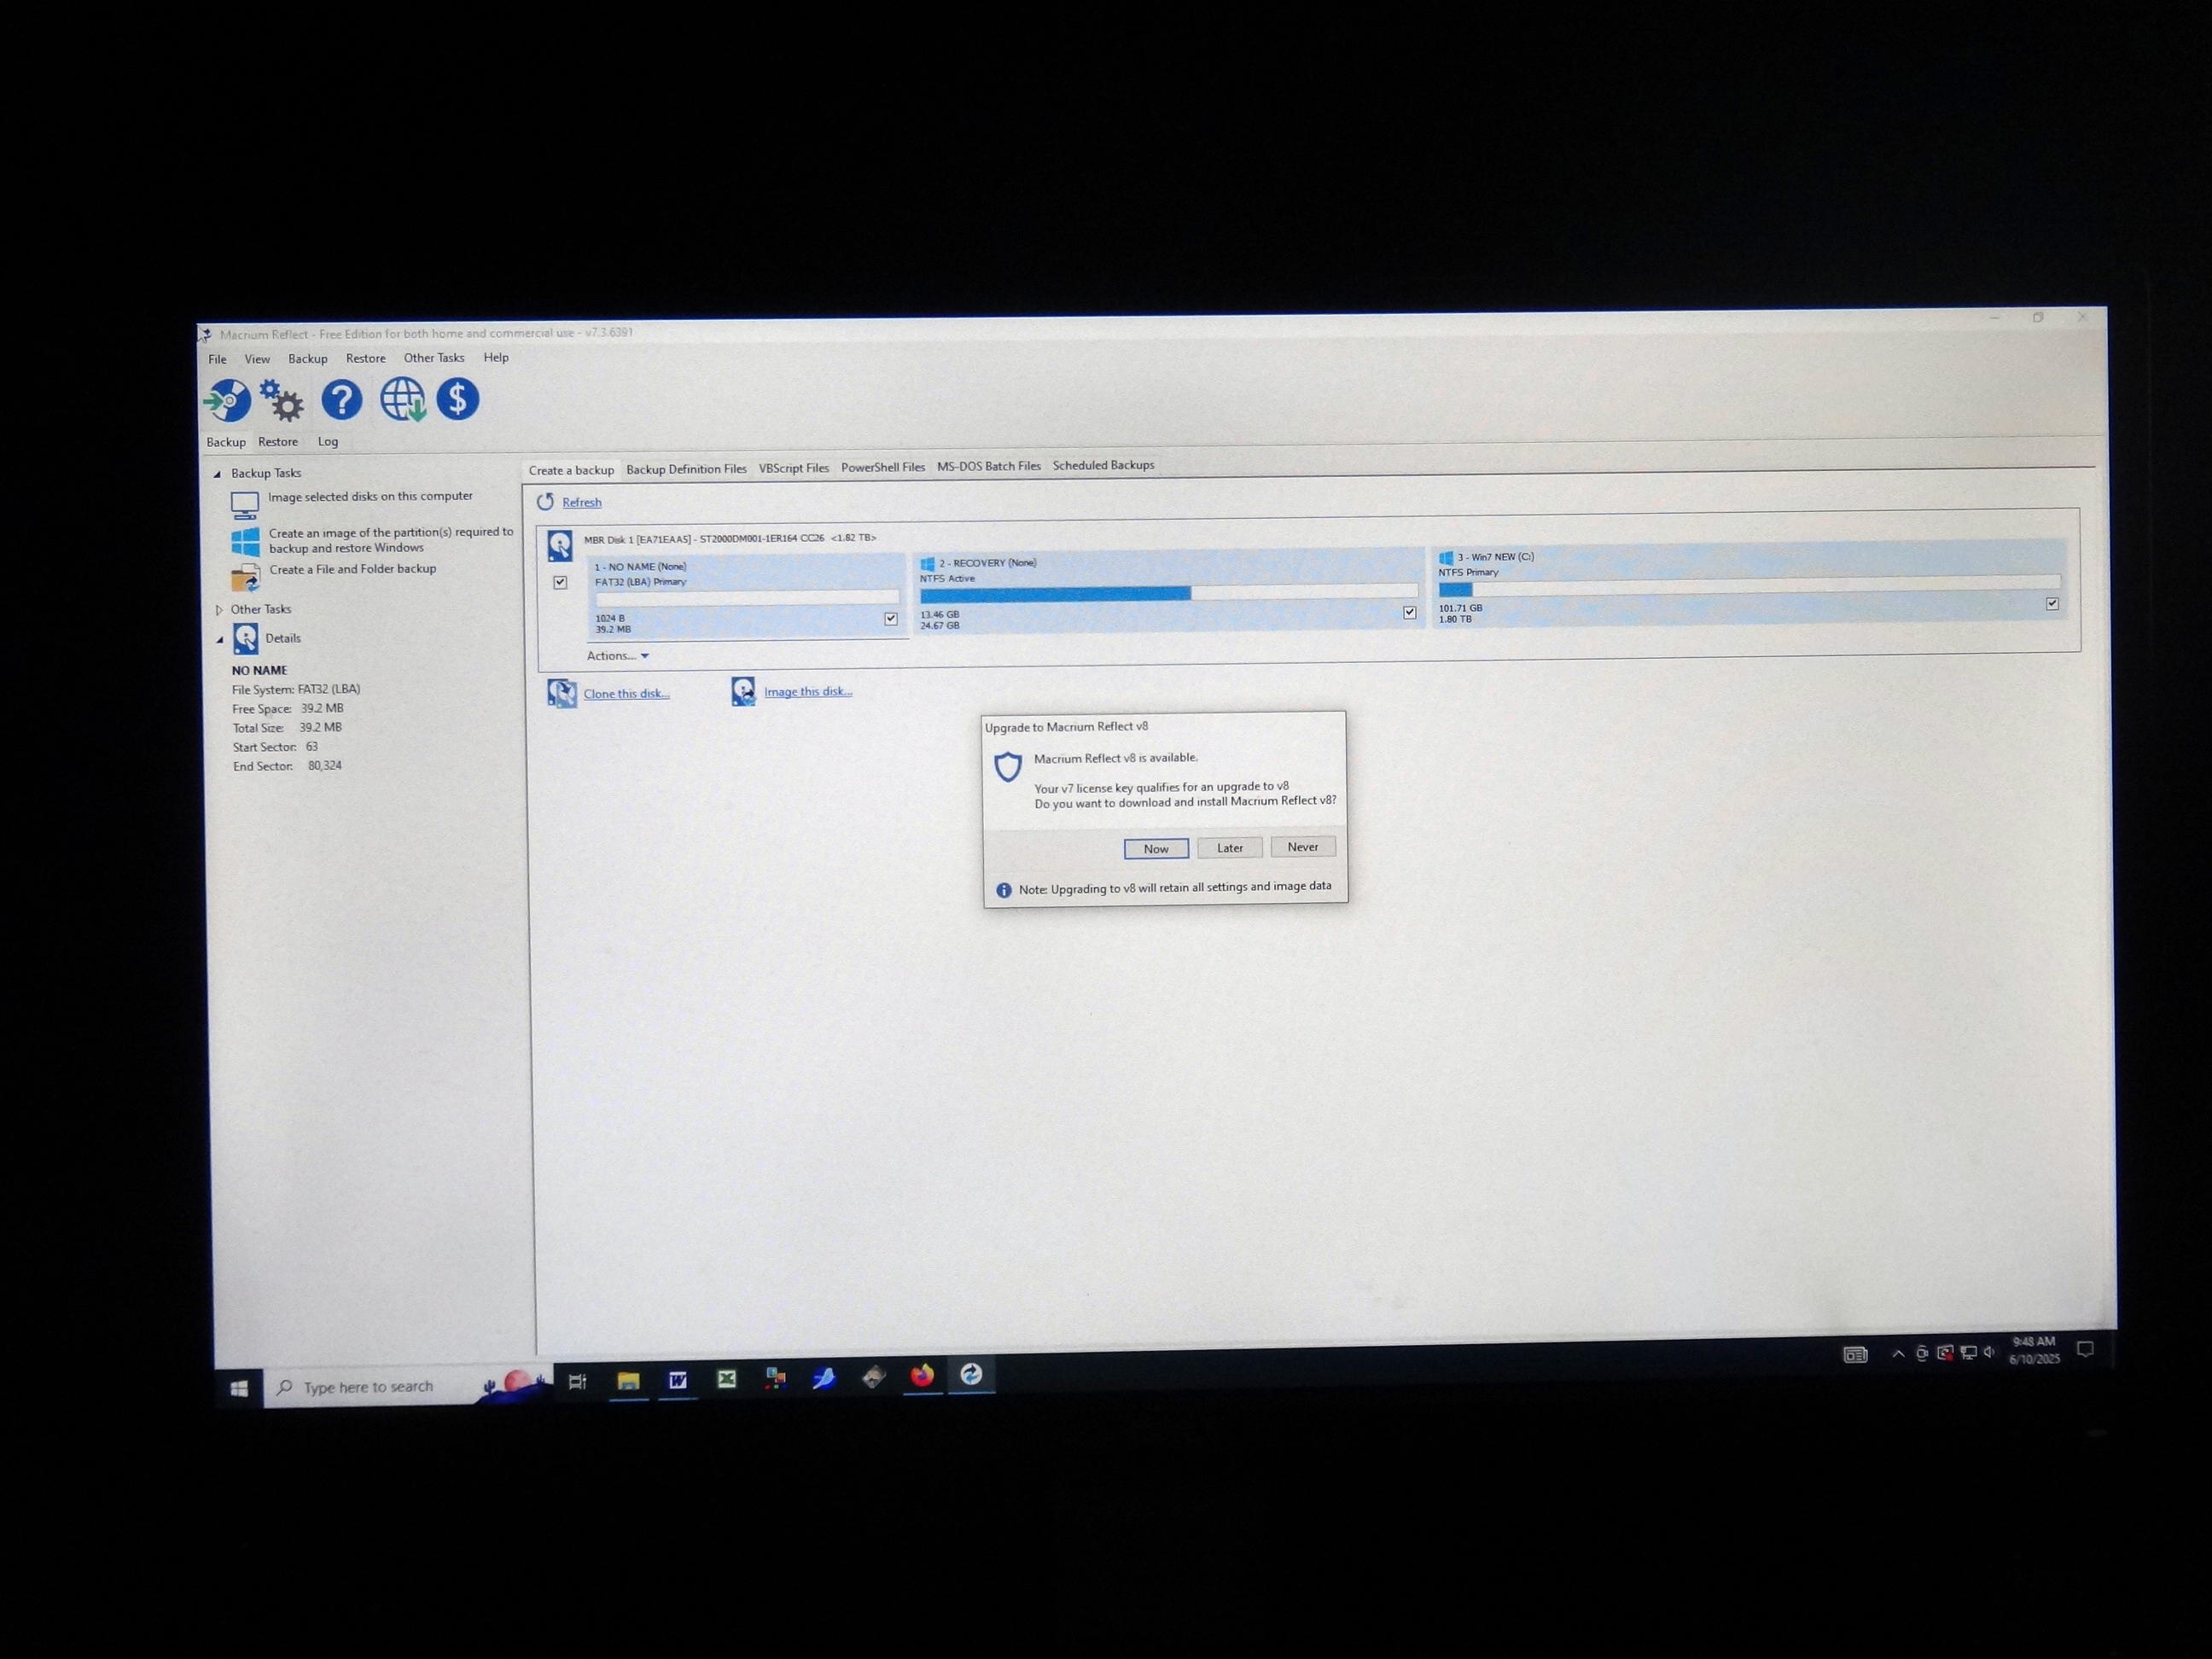Viewport: 2212px width, 1659px height.
Task: Uncheck the Win7 NEW (C:) partition checkbox
Action: pos(2052,604)
